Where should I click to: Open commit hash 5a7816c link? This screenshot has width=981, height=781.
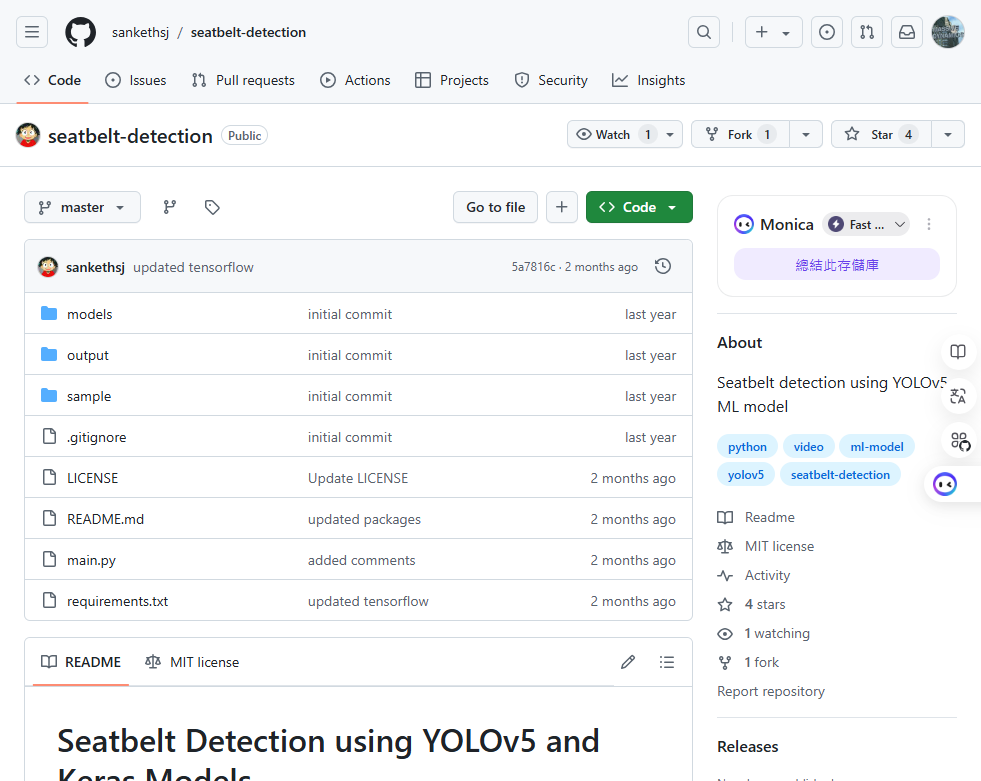coord(533,267)
